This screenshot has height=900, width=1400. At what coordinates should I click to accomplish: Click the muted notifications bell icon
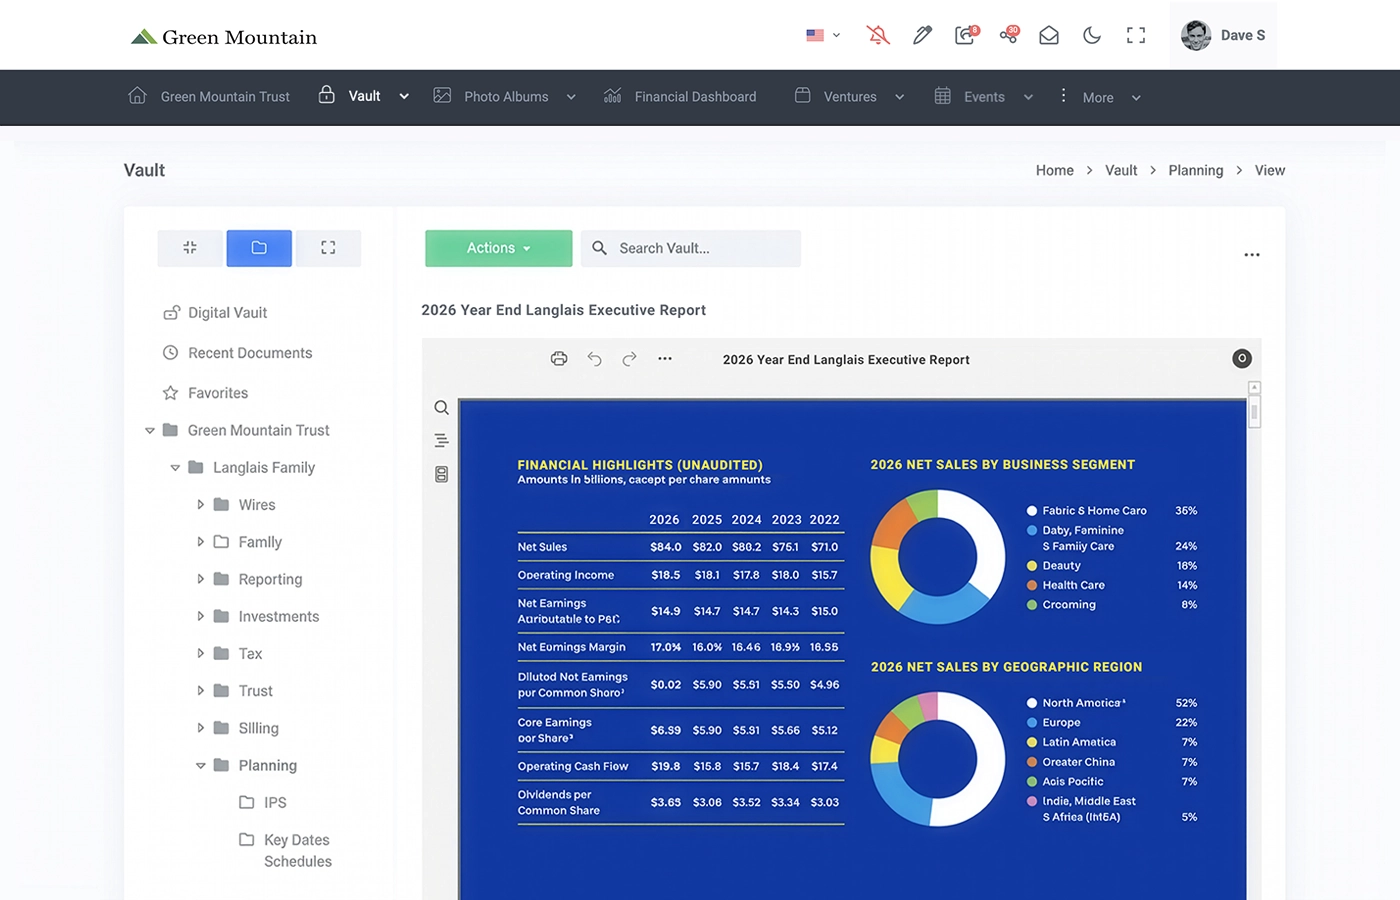click(878, 35)
